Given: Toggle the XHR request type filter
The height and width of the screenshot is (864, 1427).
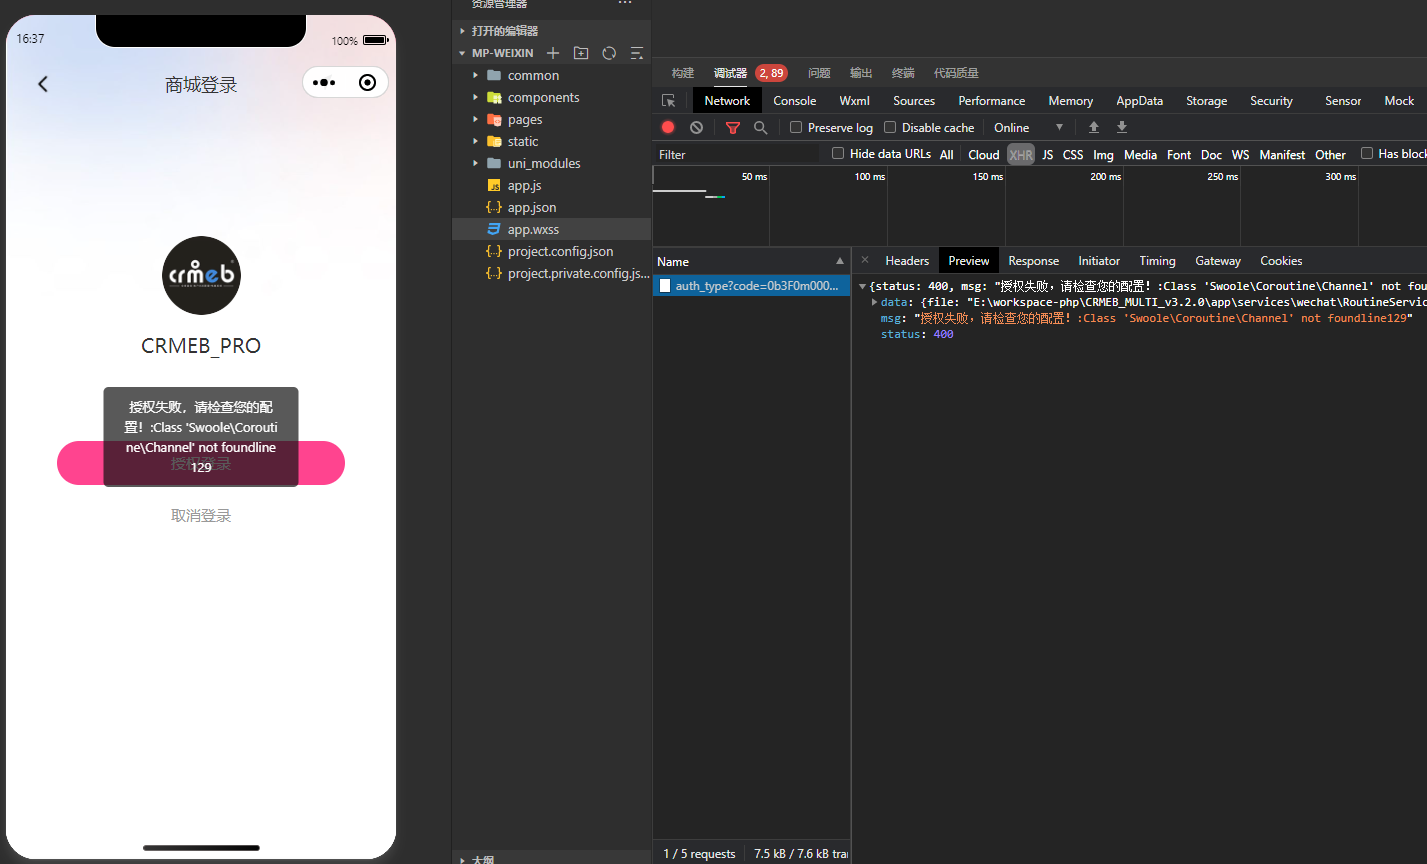Looking at the screenshot, I should (x=1021, y=155).
